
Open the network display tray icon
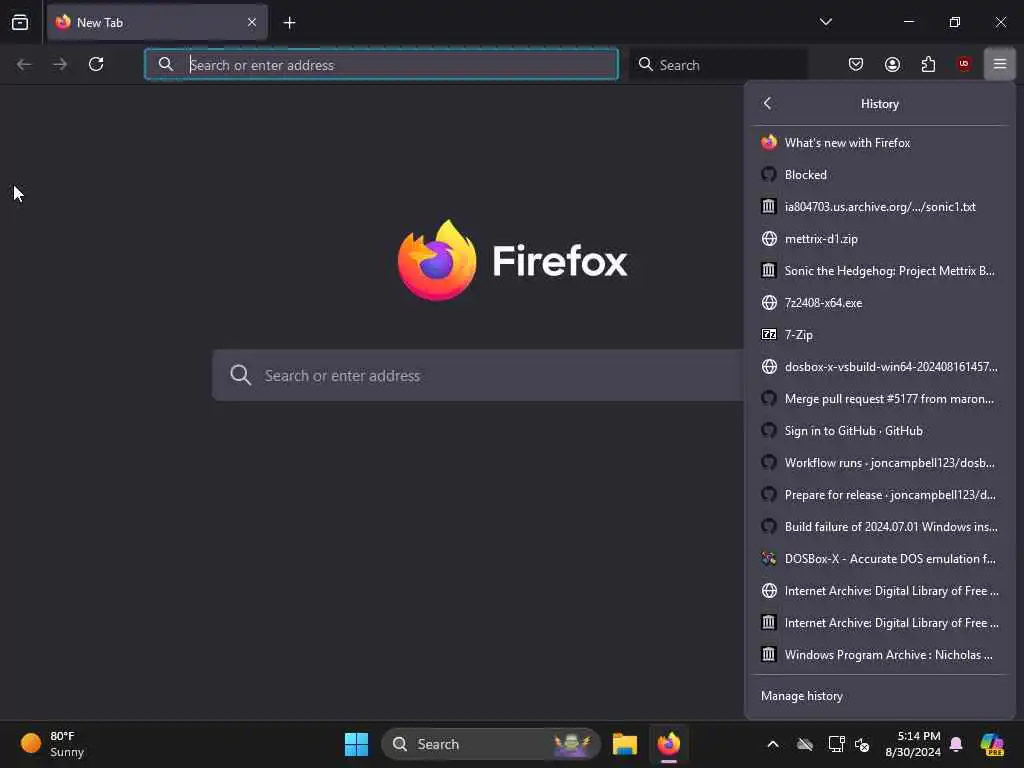[835, 744]
